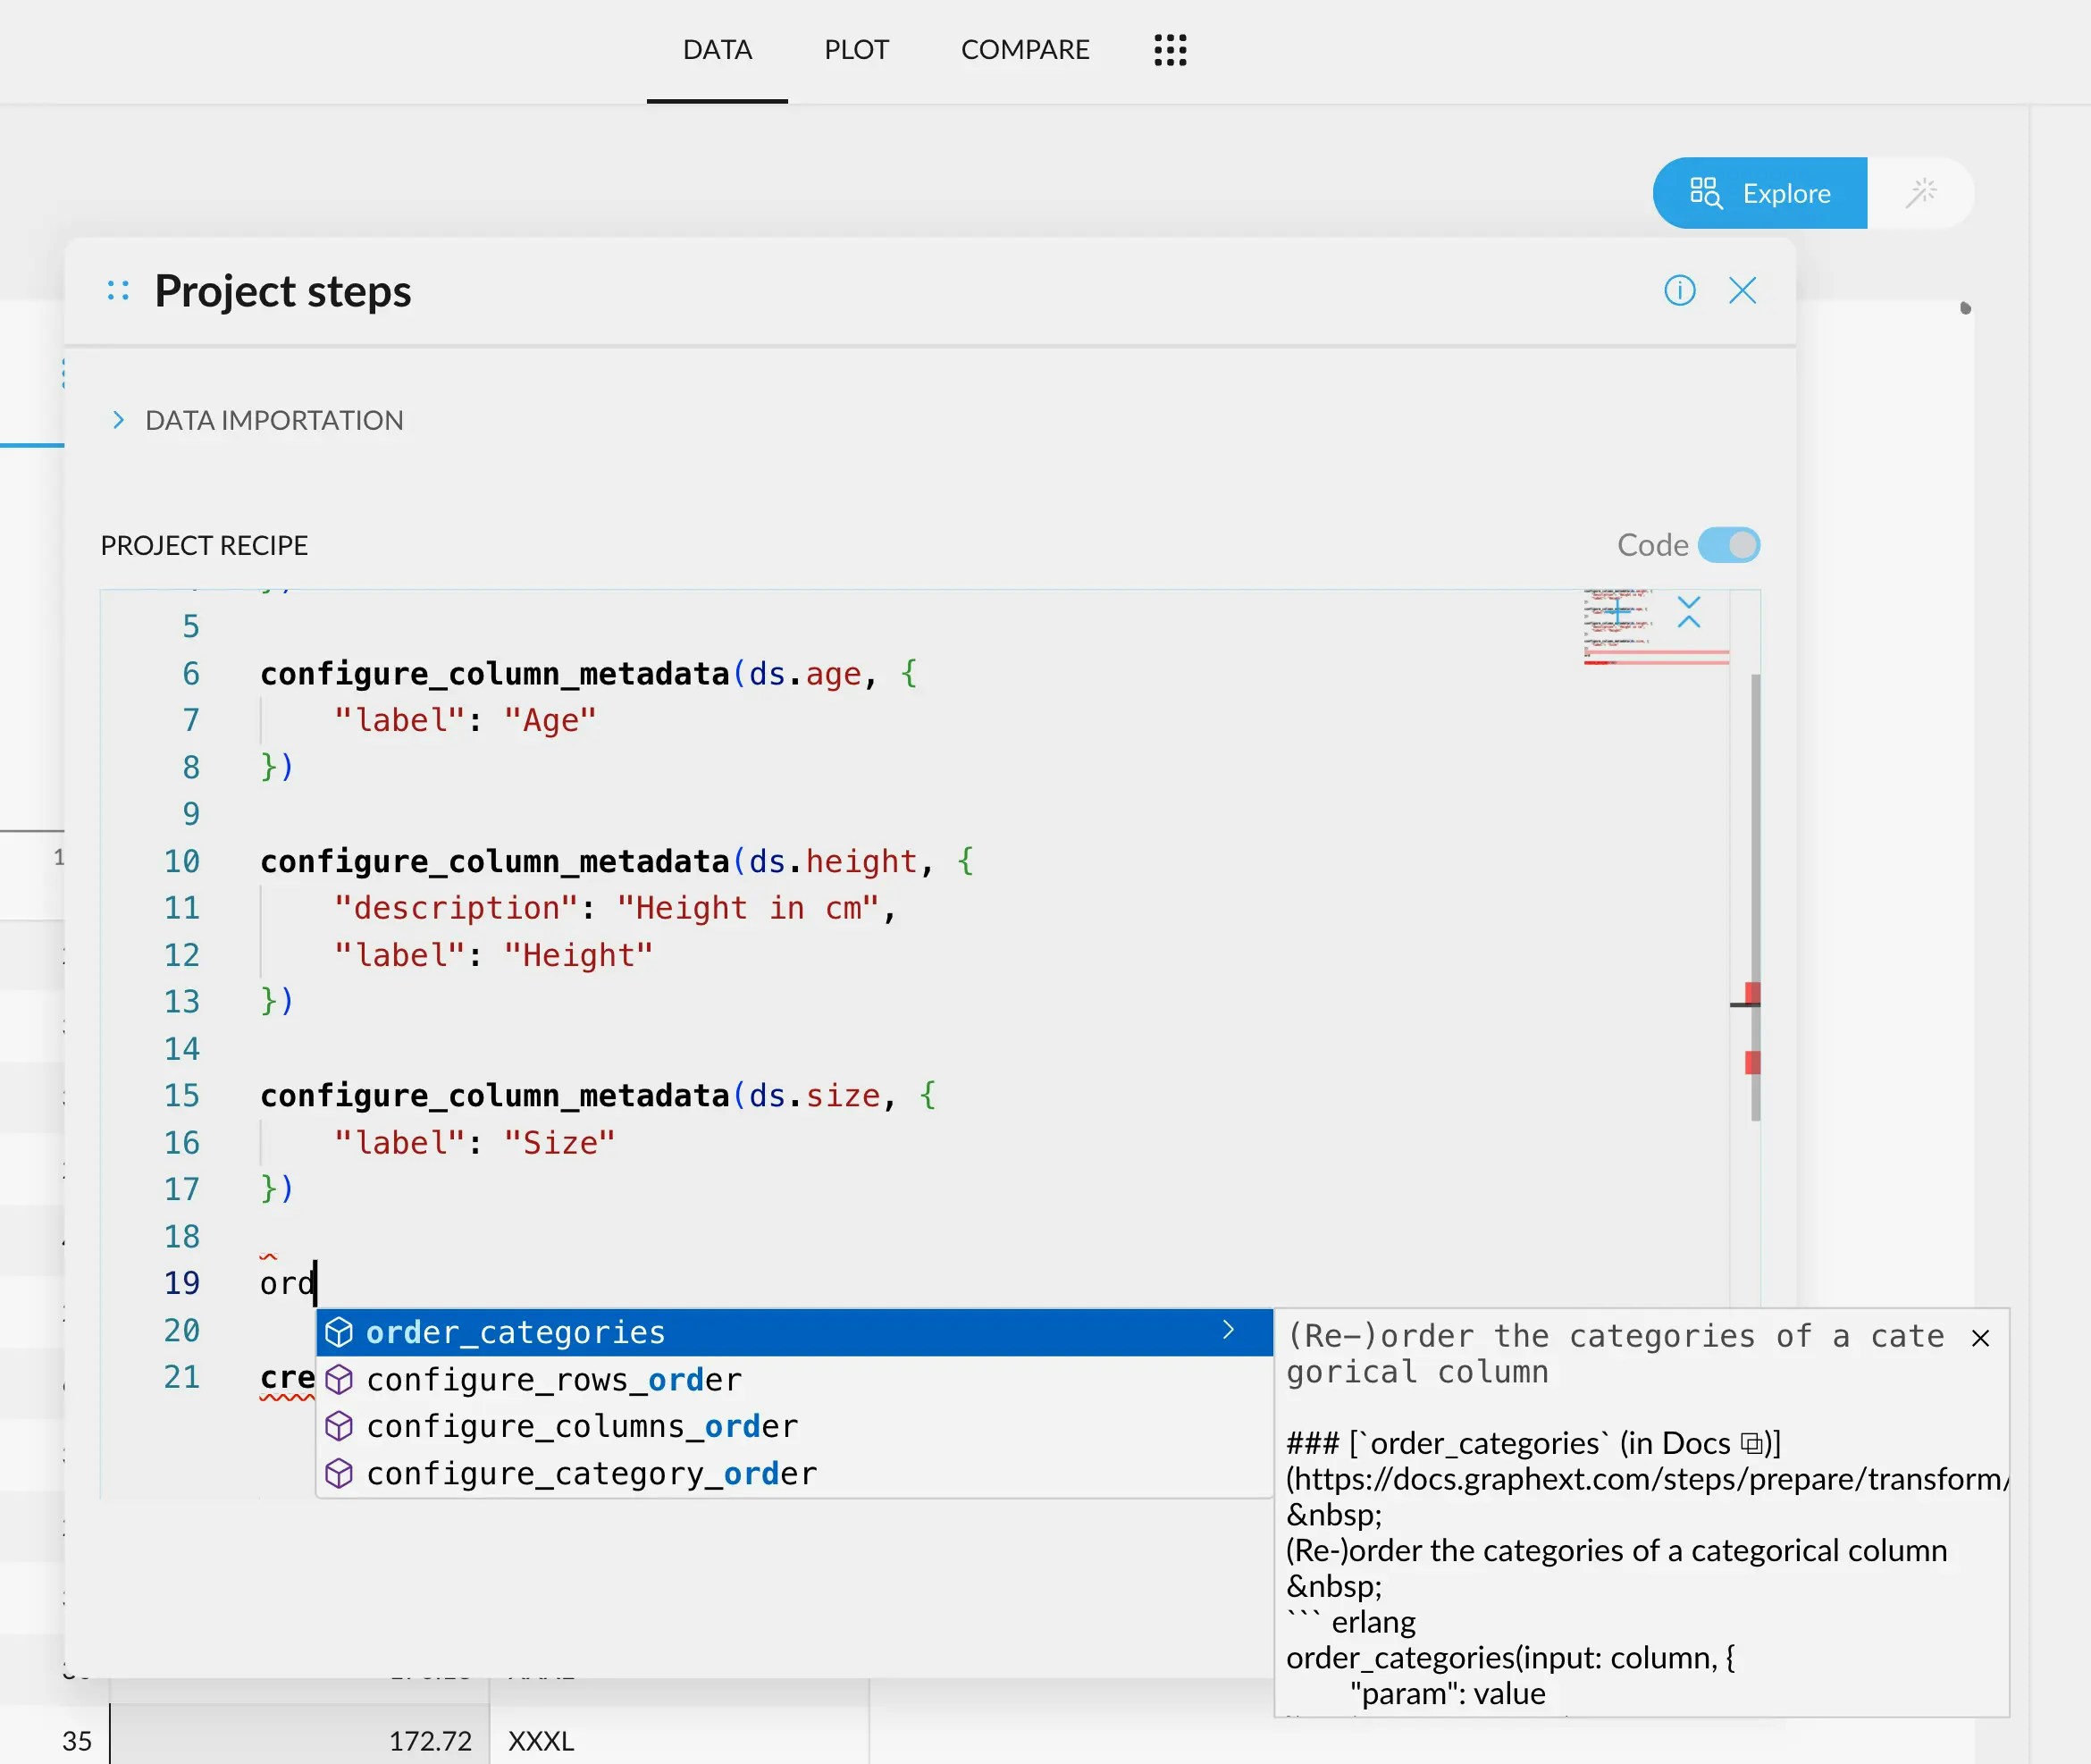Toggle the Code switch off
The height and width of the screenshot is (1764, 2091).
(1728, 545)
